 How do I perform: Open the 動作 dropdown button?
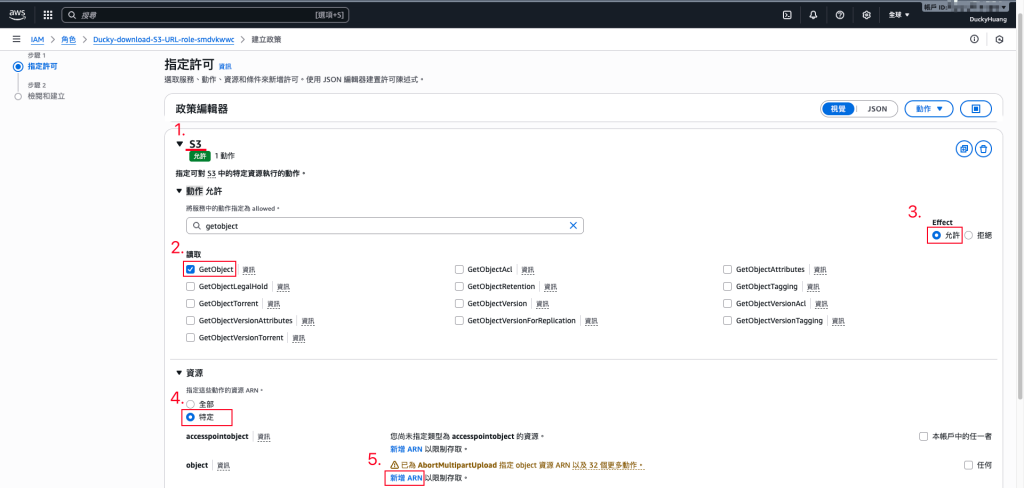click(929, 109)
